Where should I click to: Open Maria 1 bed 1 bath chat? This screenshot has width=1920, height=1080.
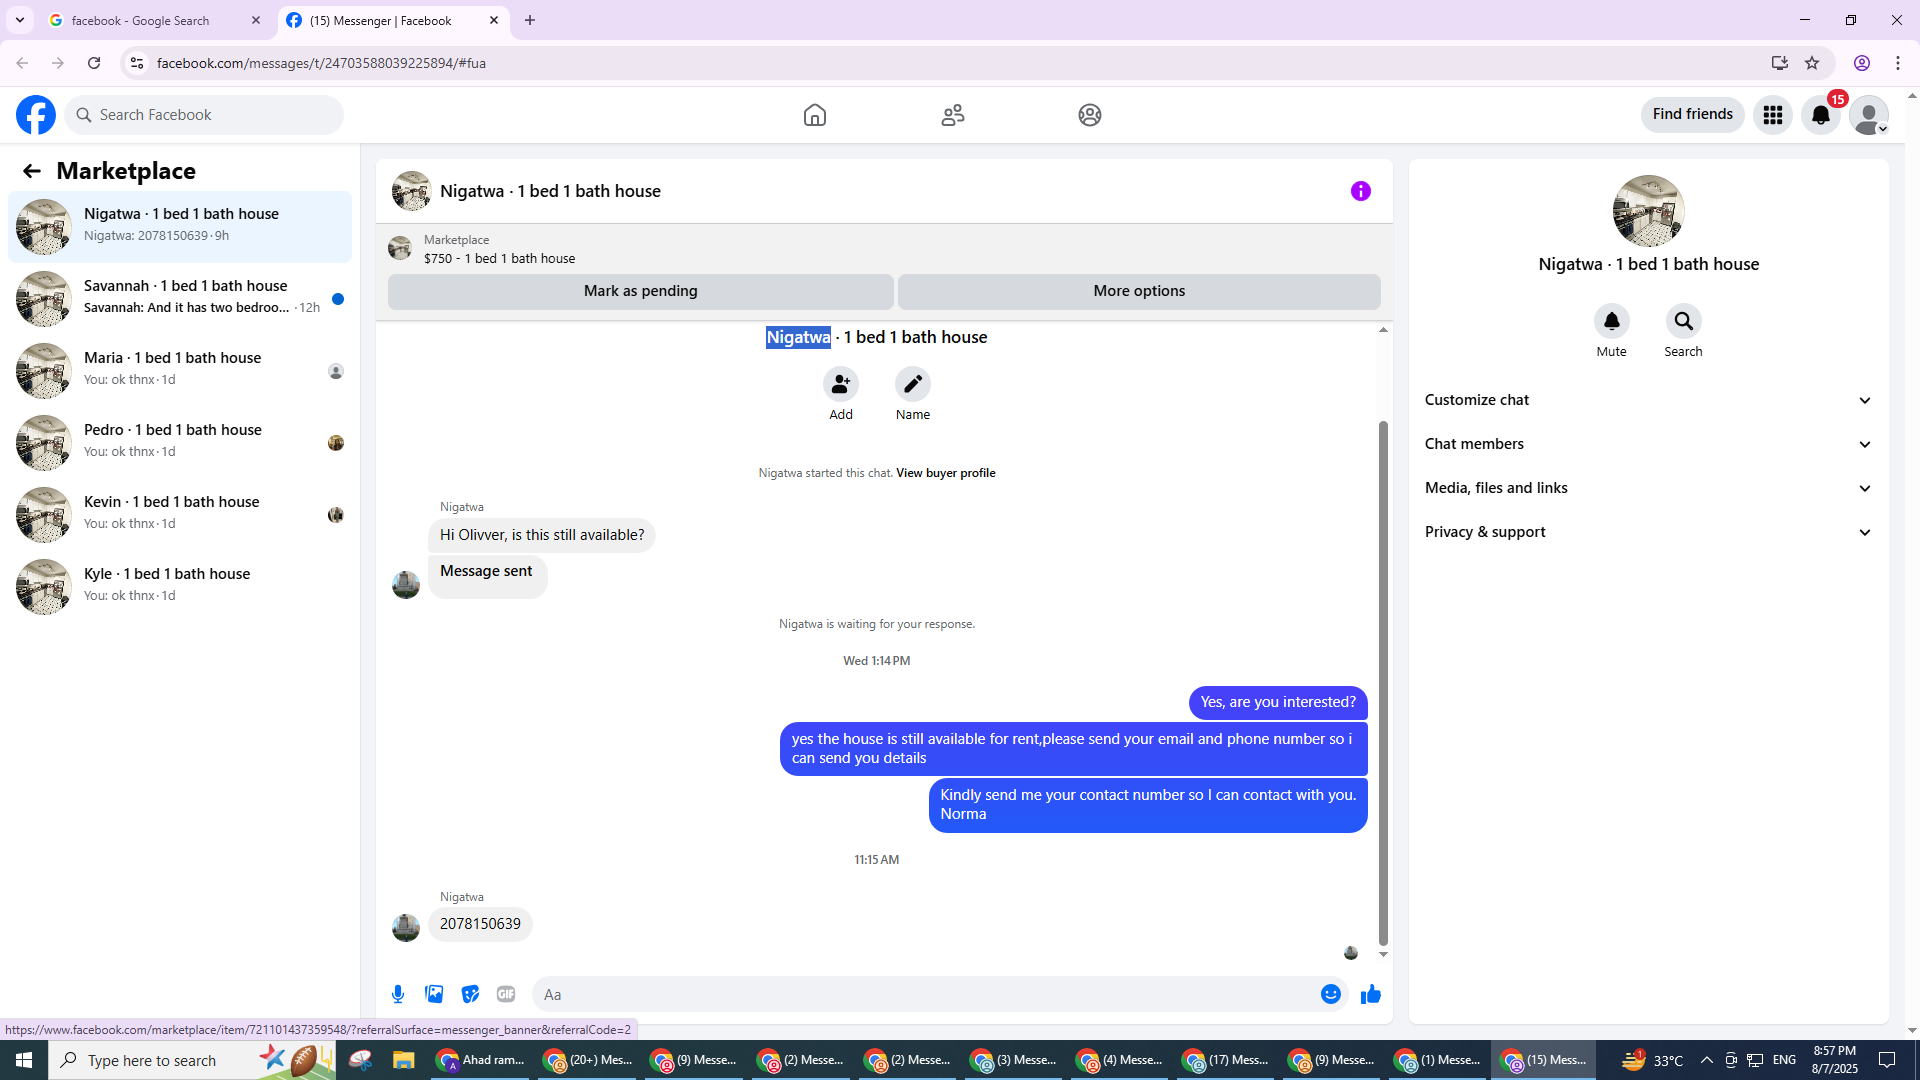180,370
